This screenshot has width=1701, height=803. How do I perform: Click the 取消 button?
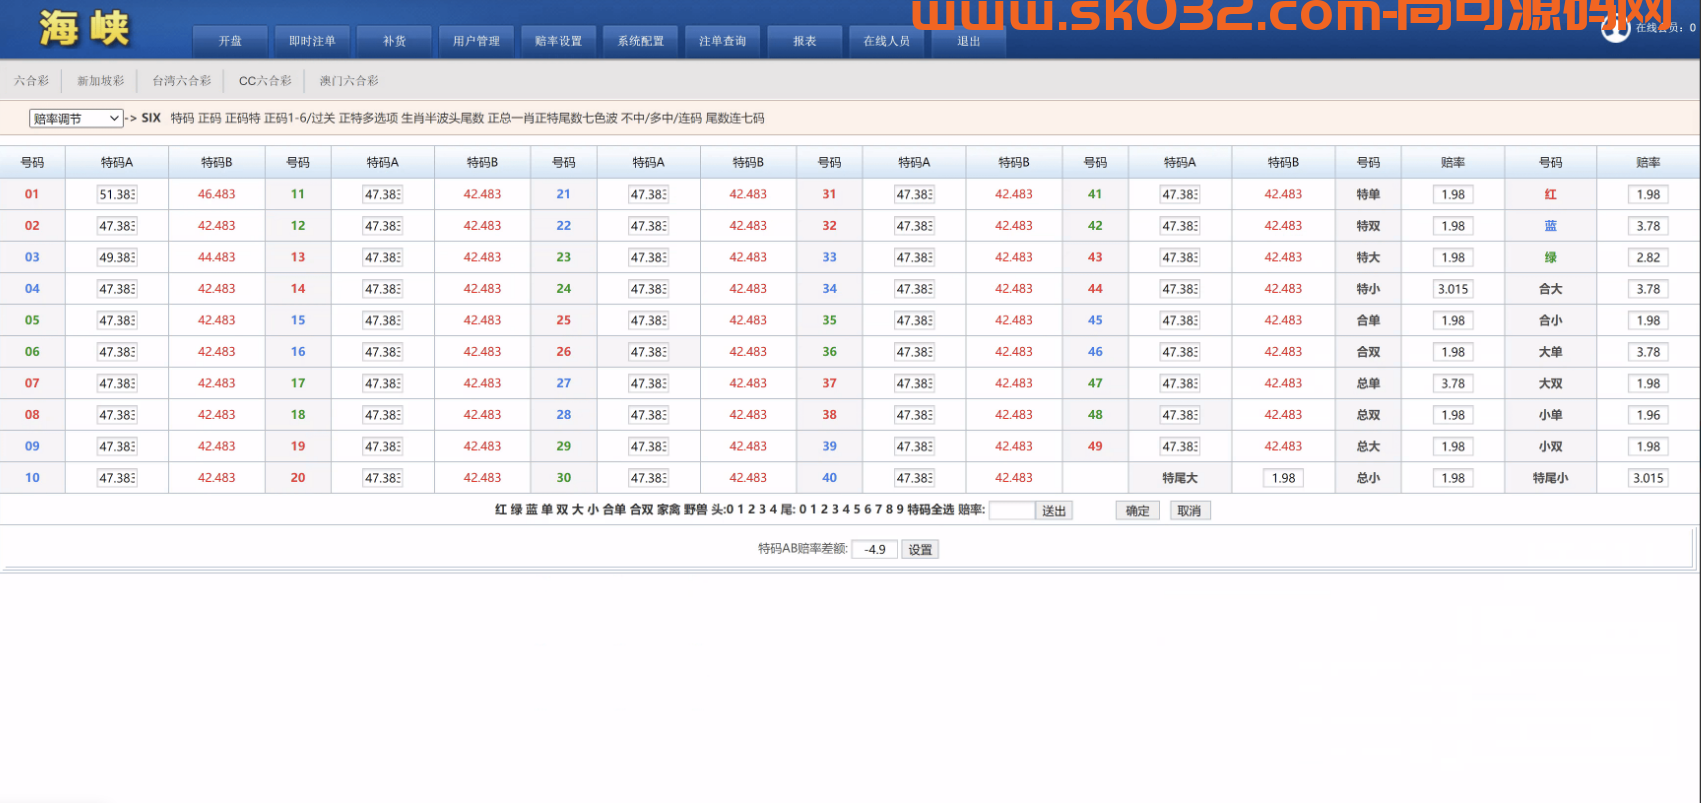[x=1189, y=511]
